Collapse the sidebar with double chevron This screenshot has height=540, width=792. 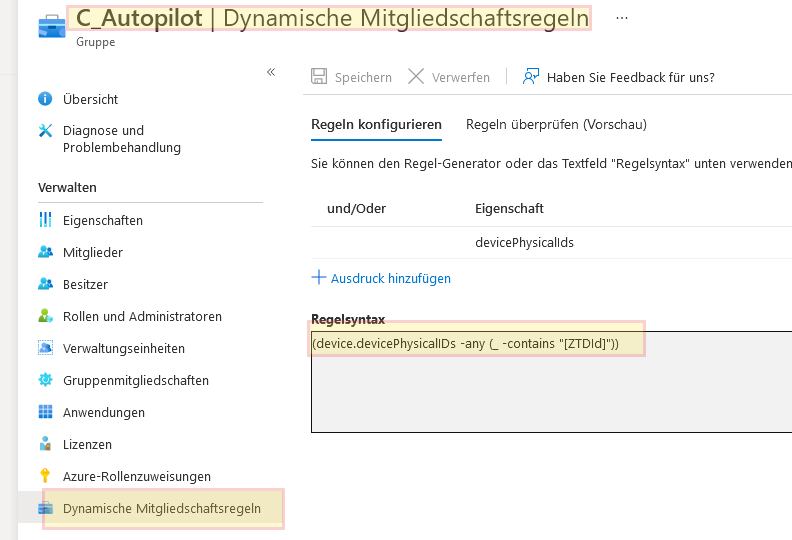271,72
